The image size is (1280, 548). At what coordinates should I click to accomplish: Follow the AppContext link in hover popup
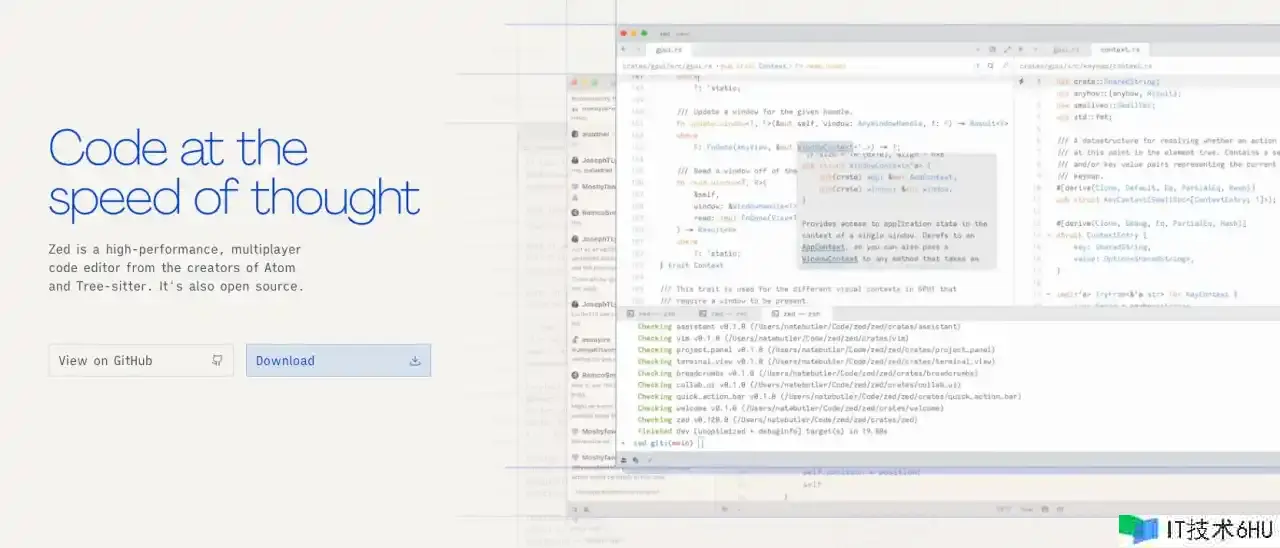(x=824, y=247)
